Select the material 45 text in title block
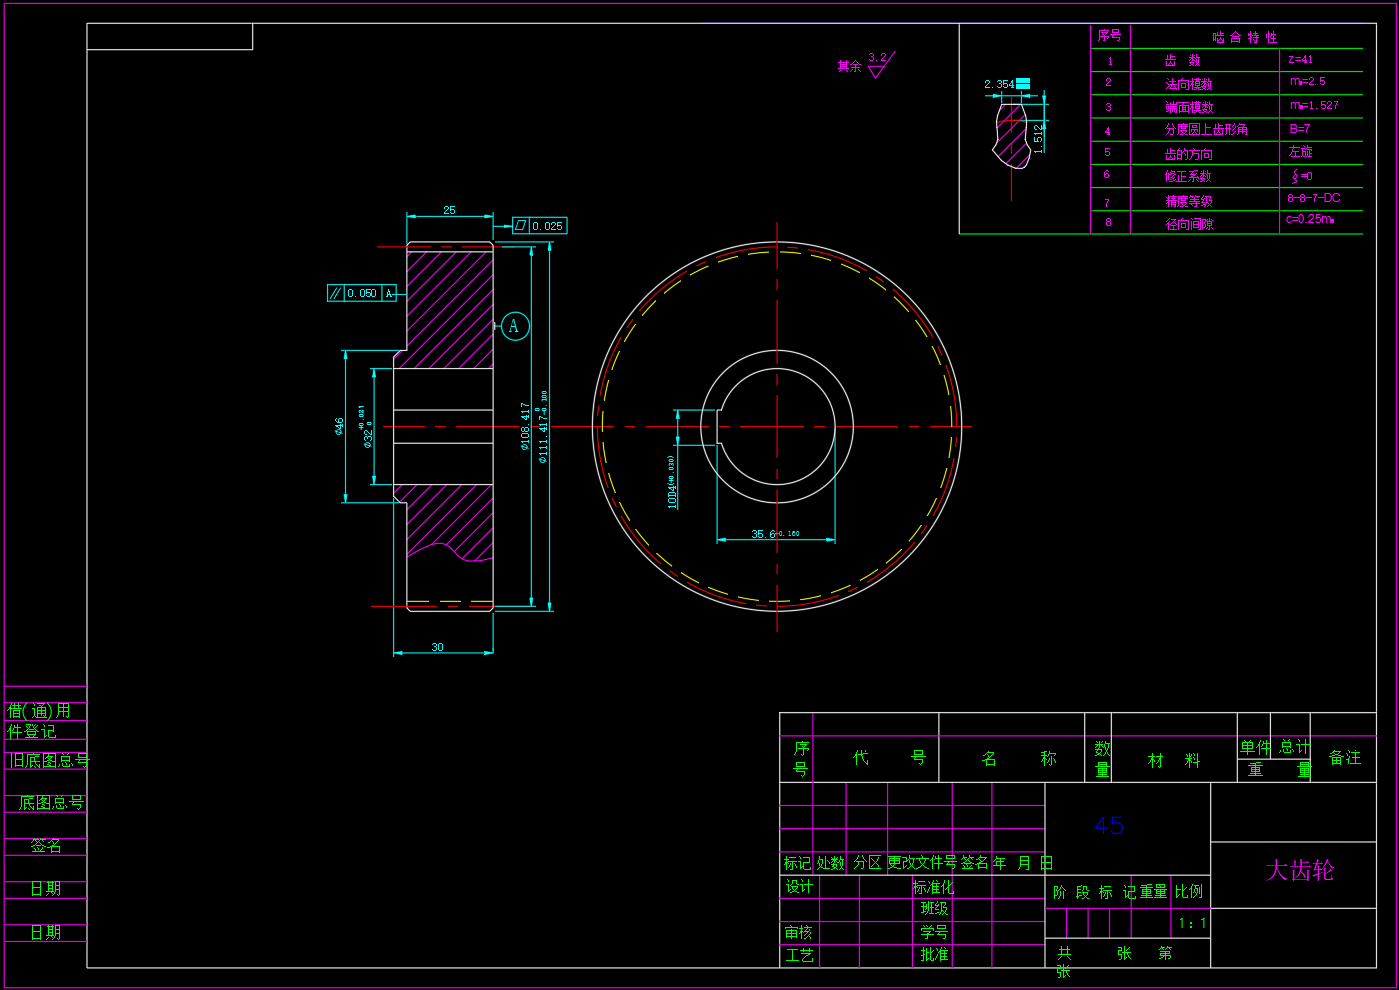 point(1109,825)
